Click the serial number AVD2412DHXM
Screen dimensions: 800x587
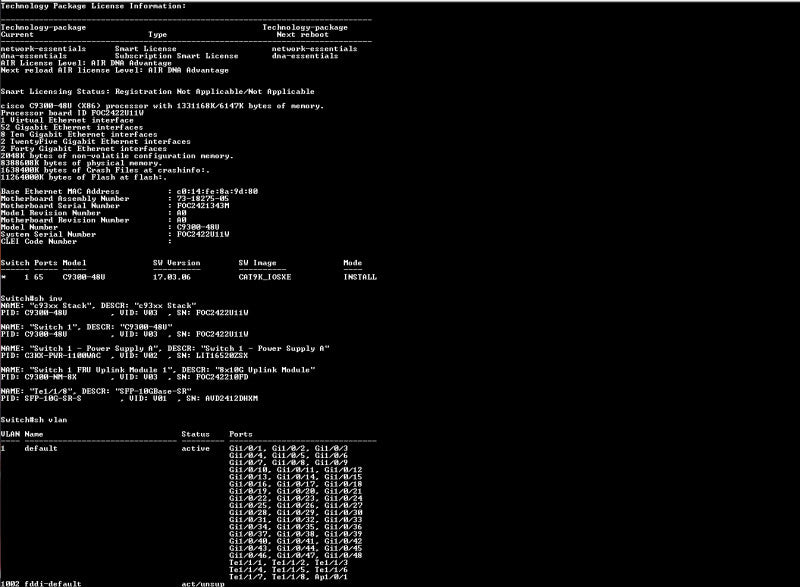pyautogui.click(x=232, y=399)
